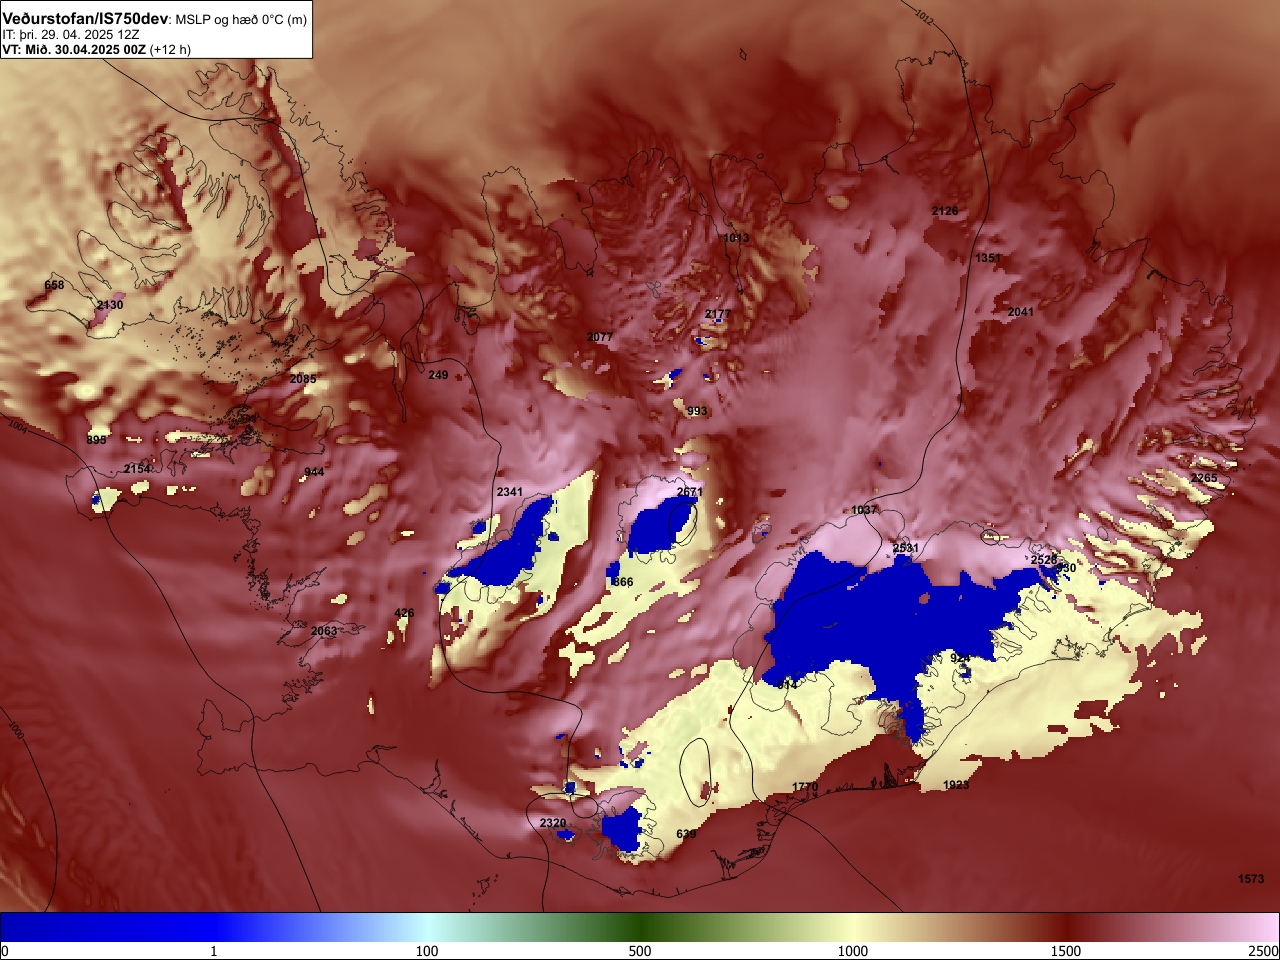Click the map value label 993
The width and height of the screenshot is (1280, 960).
point(697,411)
